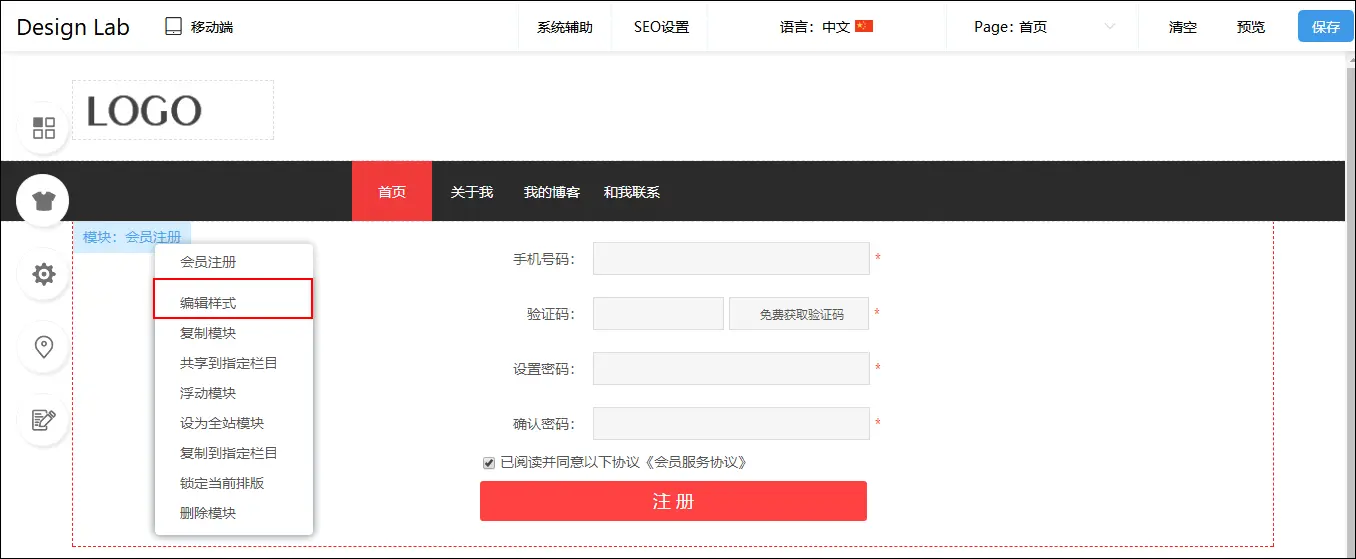Viewport: 1356px width, 559px height.
Task: Click the LOGO image placeholder
Action: [x=172, y=111]
